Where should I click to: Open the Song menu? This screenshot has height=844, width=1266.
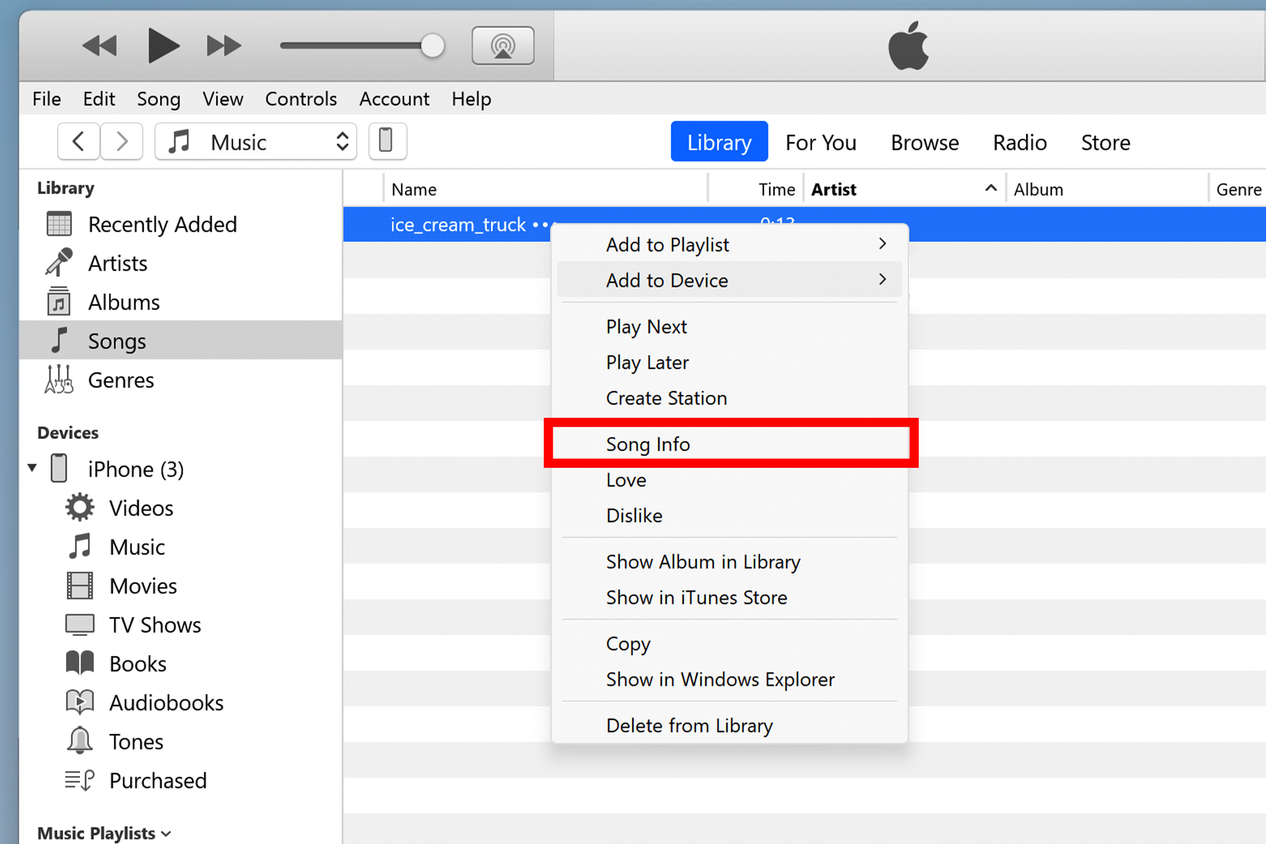click(x=159, y=99)
